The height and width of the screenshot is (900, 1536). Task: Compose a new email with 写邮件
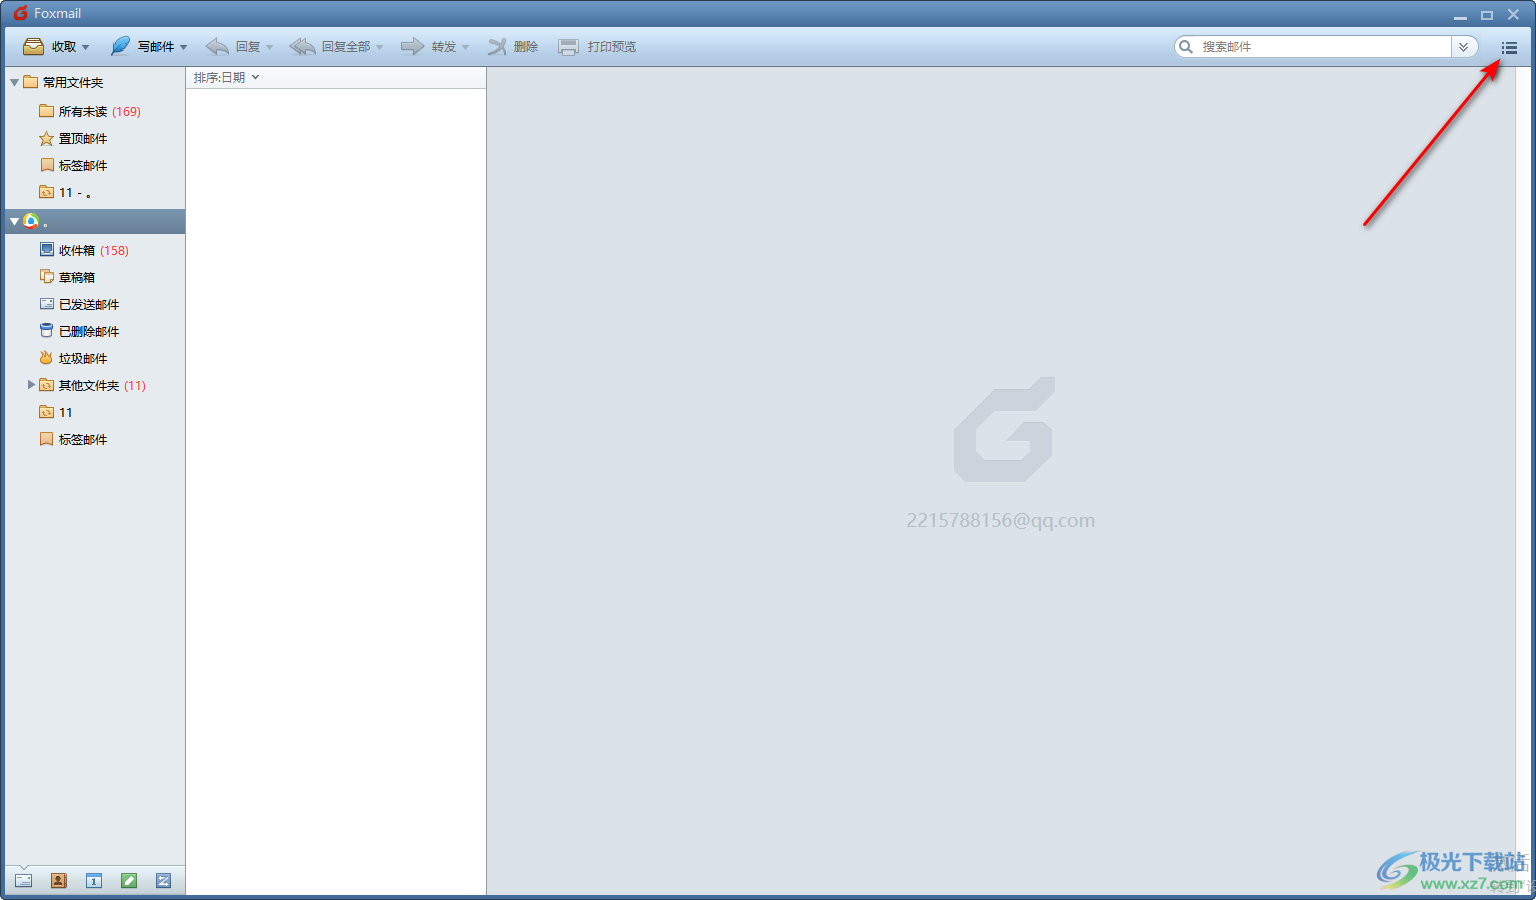click(x=141, y=47)
